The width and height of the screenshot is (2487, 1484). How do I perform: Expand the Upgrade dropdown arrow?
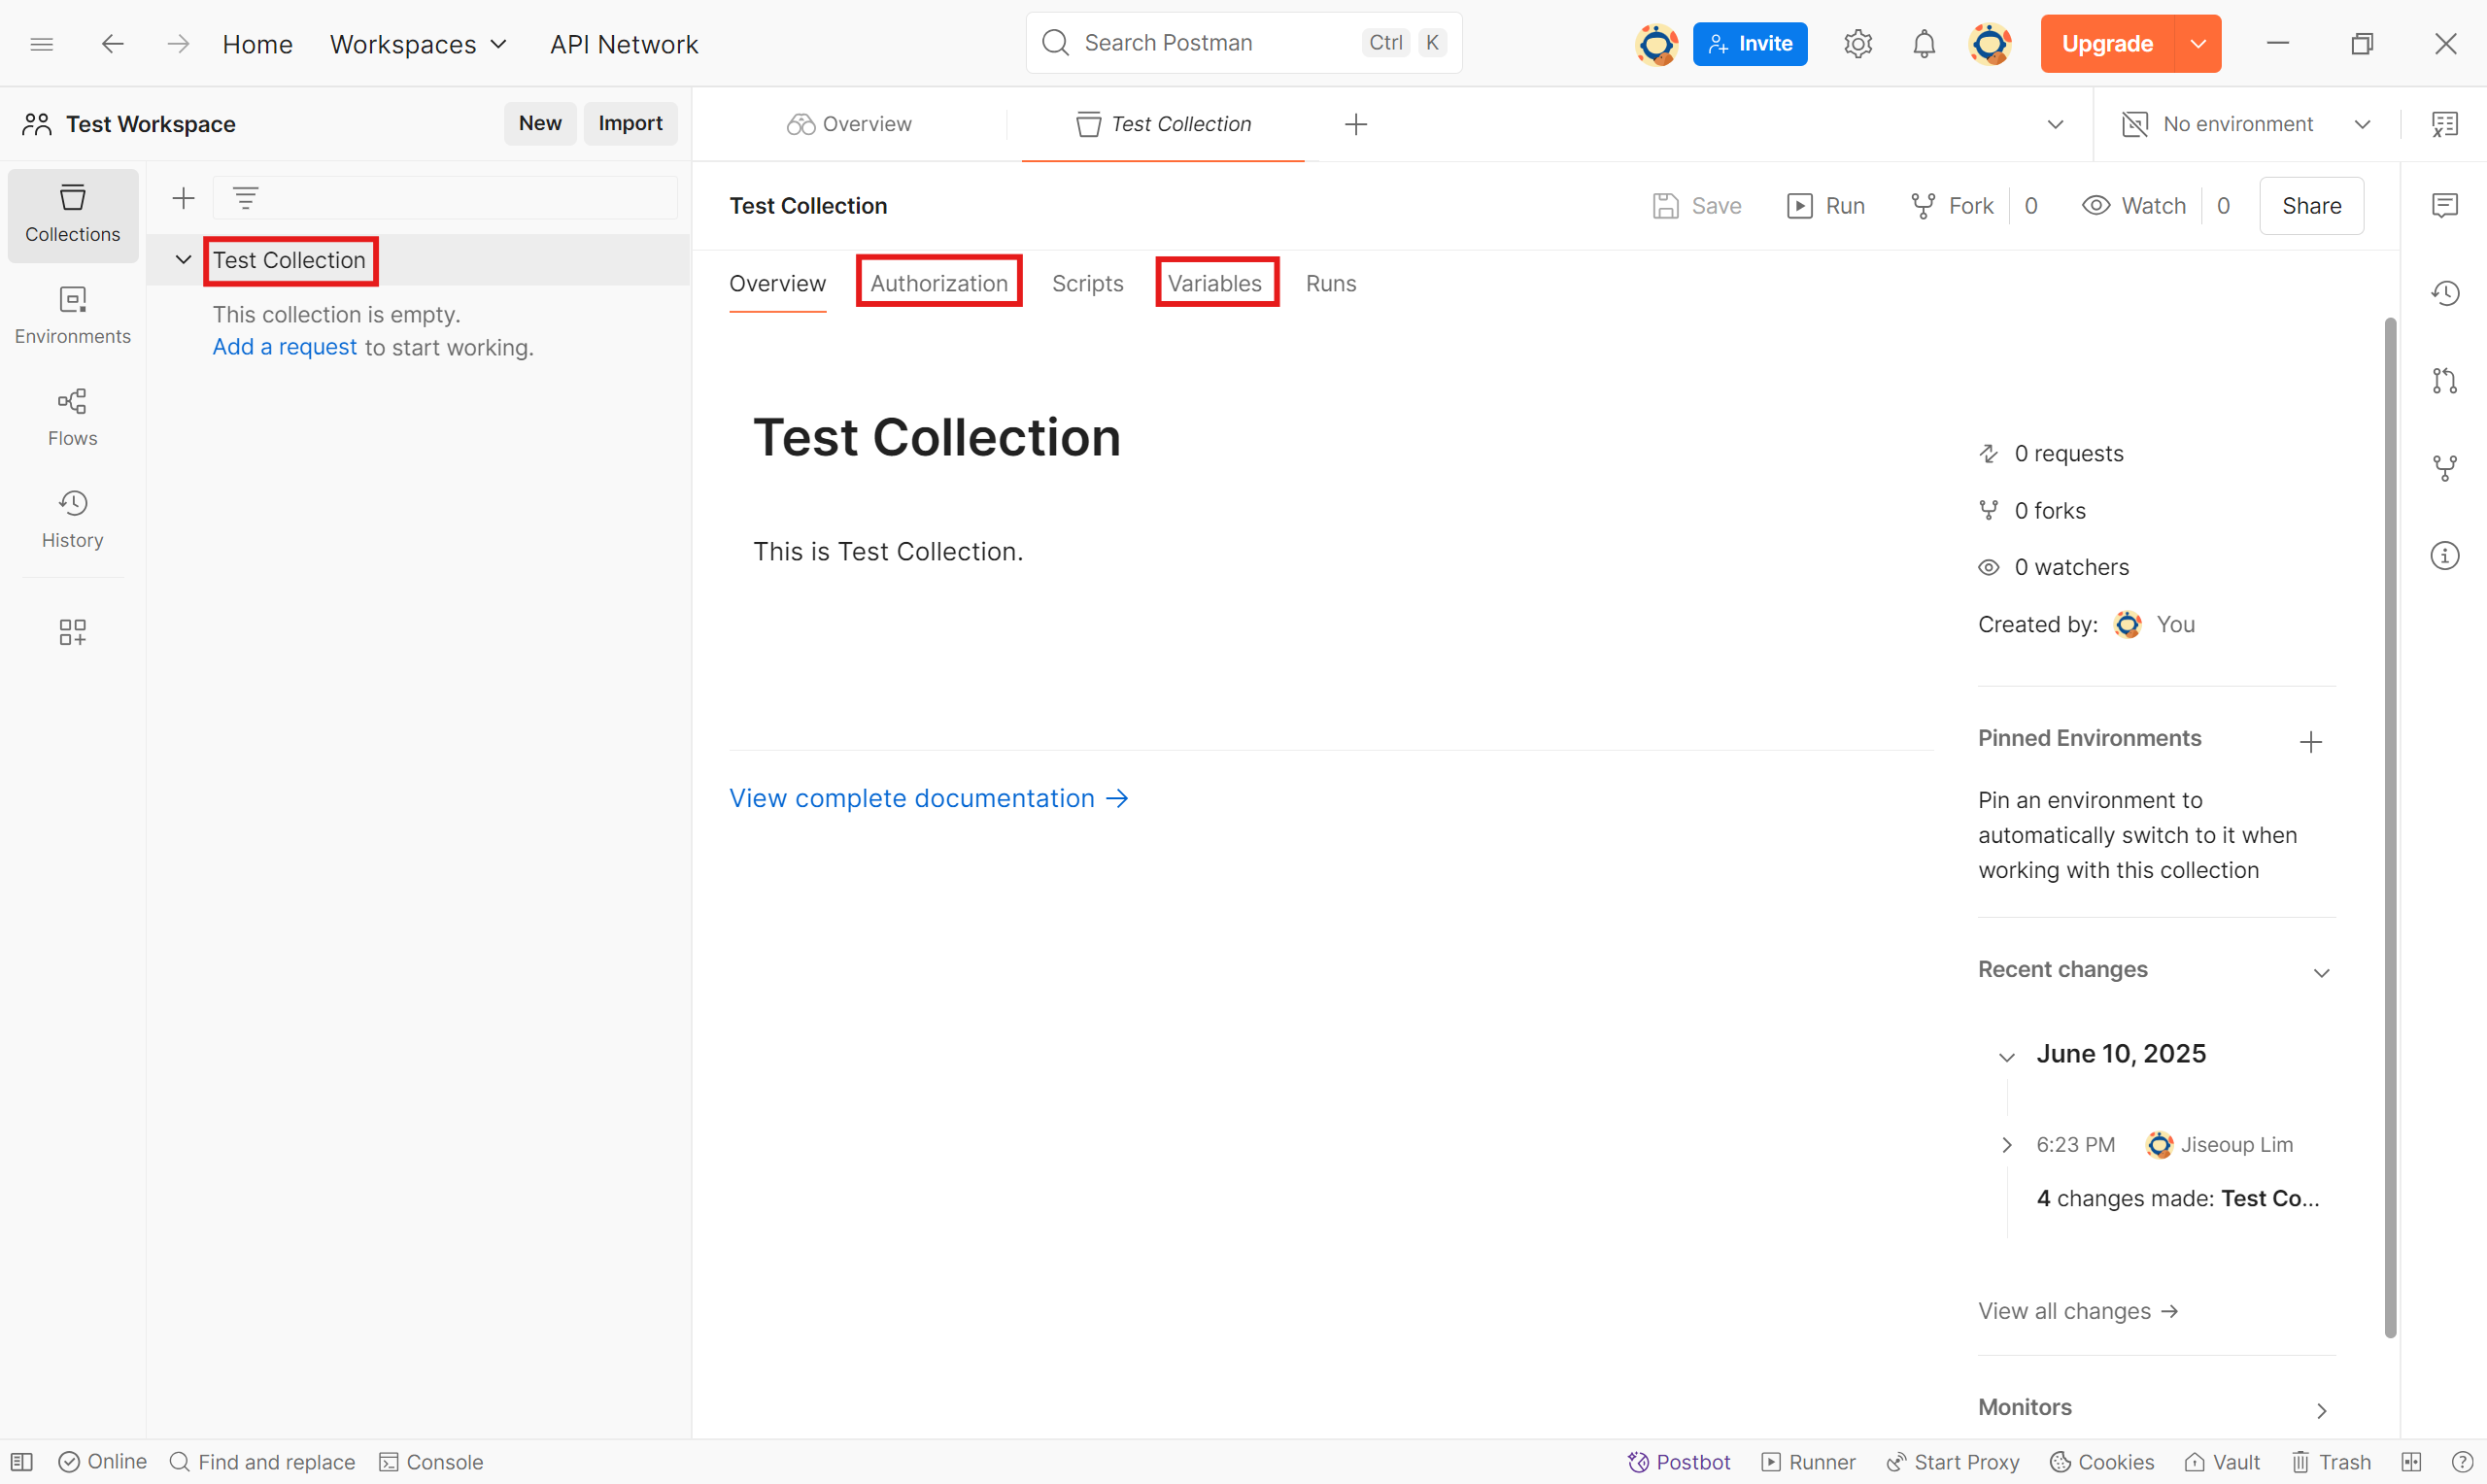pos(2198,44)
